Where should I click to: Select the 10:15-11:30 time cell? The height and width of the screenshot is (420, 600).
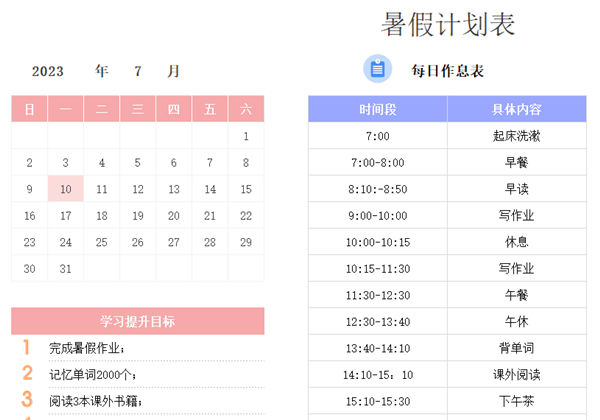pyautogui.click(x=378, y=269)
